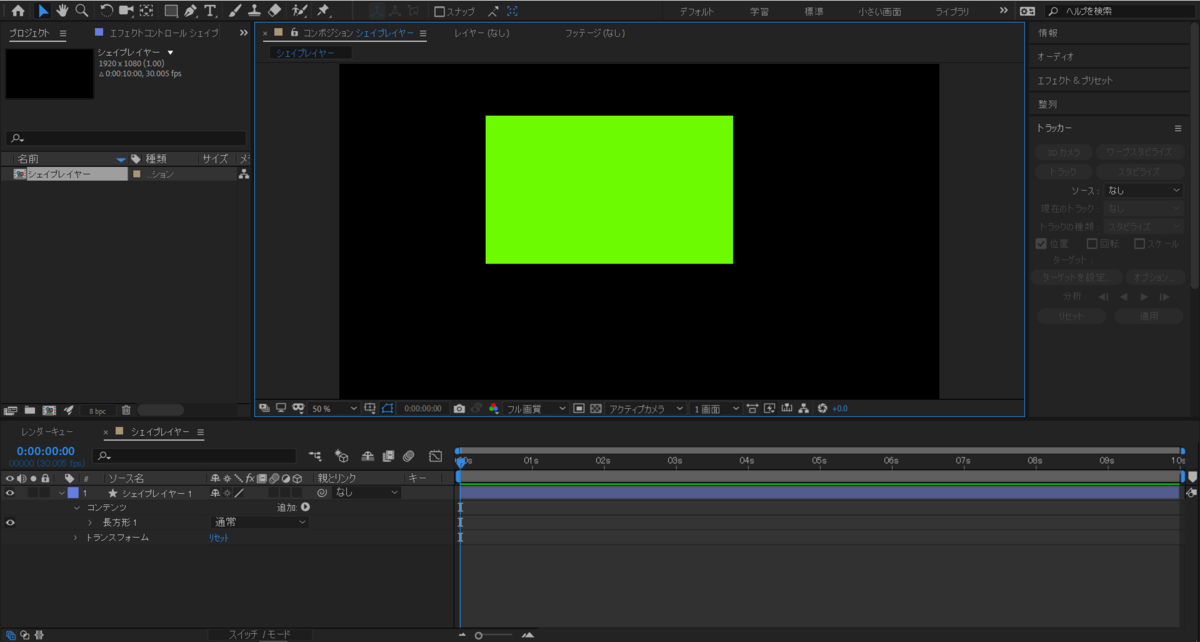This screenshot has height=642, width=1200.
Task: Open the Graph Editor icon in timeline
Action: 436,456
